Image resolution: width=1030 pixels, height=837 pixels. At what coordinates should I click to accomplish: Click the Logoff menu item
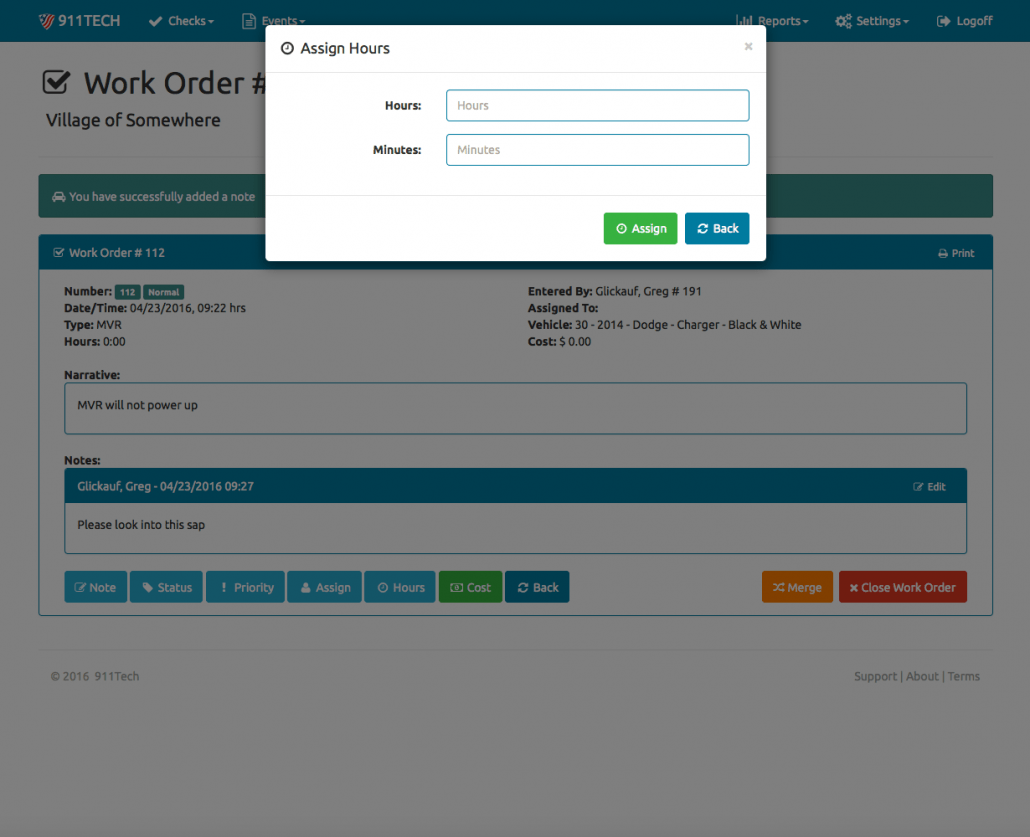tap(964, 21)
